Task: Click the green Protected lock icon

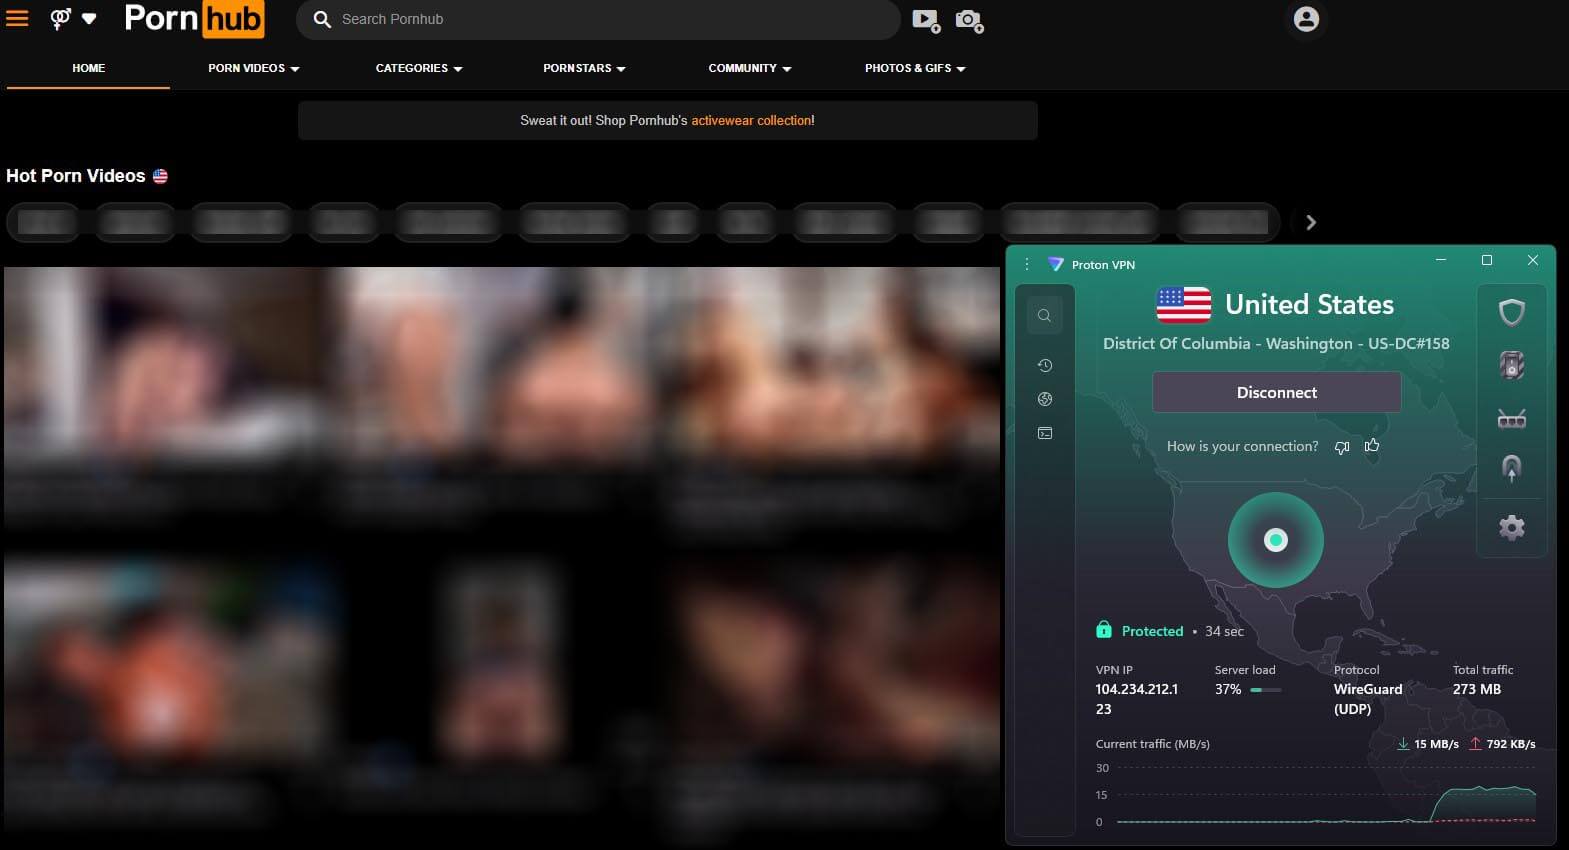Action: click(1103, 630)
